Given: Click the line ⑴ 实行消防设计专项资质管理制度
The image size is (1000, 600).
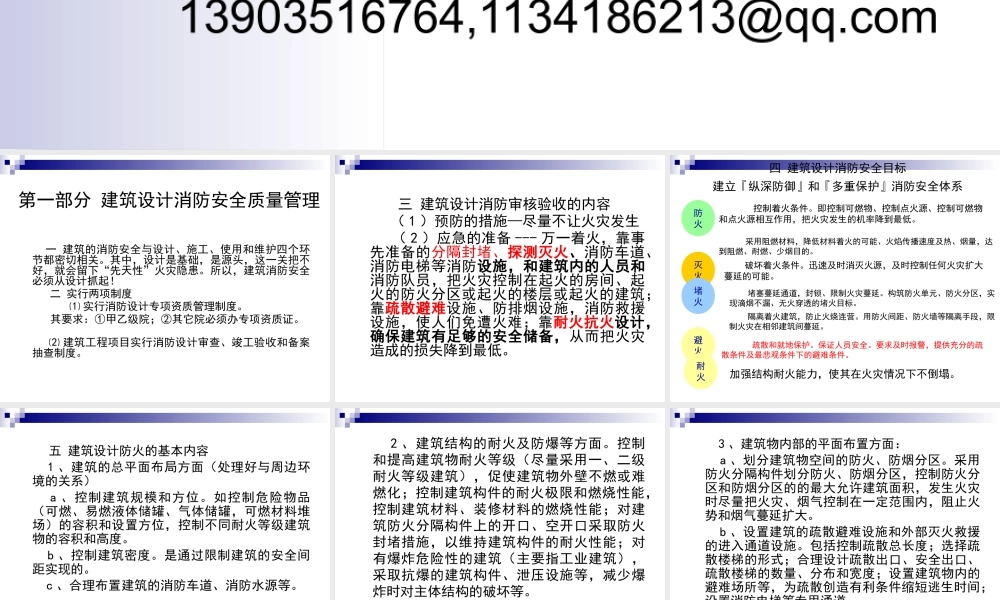Looking at the screenshot, I should click(155, 306).
